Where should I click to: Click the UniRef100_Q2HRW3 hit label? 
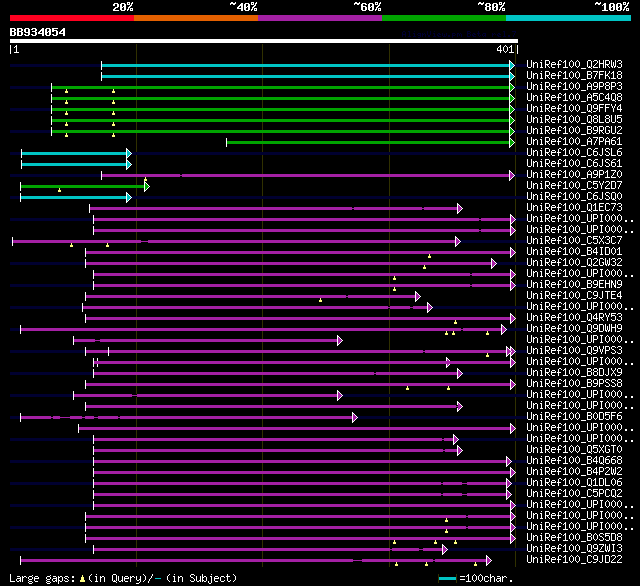click(574, 64)
